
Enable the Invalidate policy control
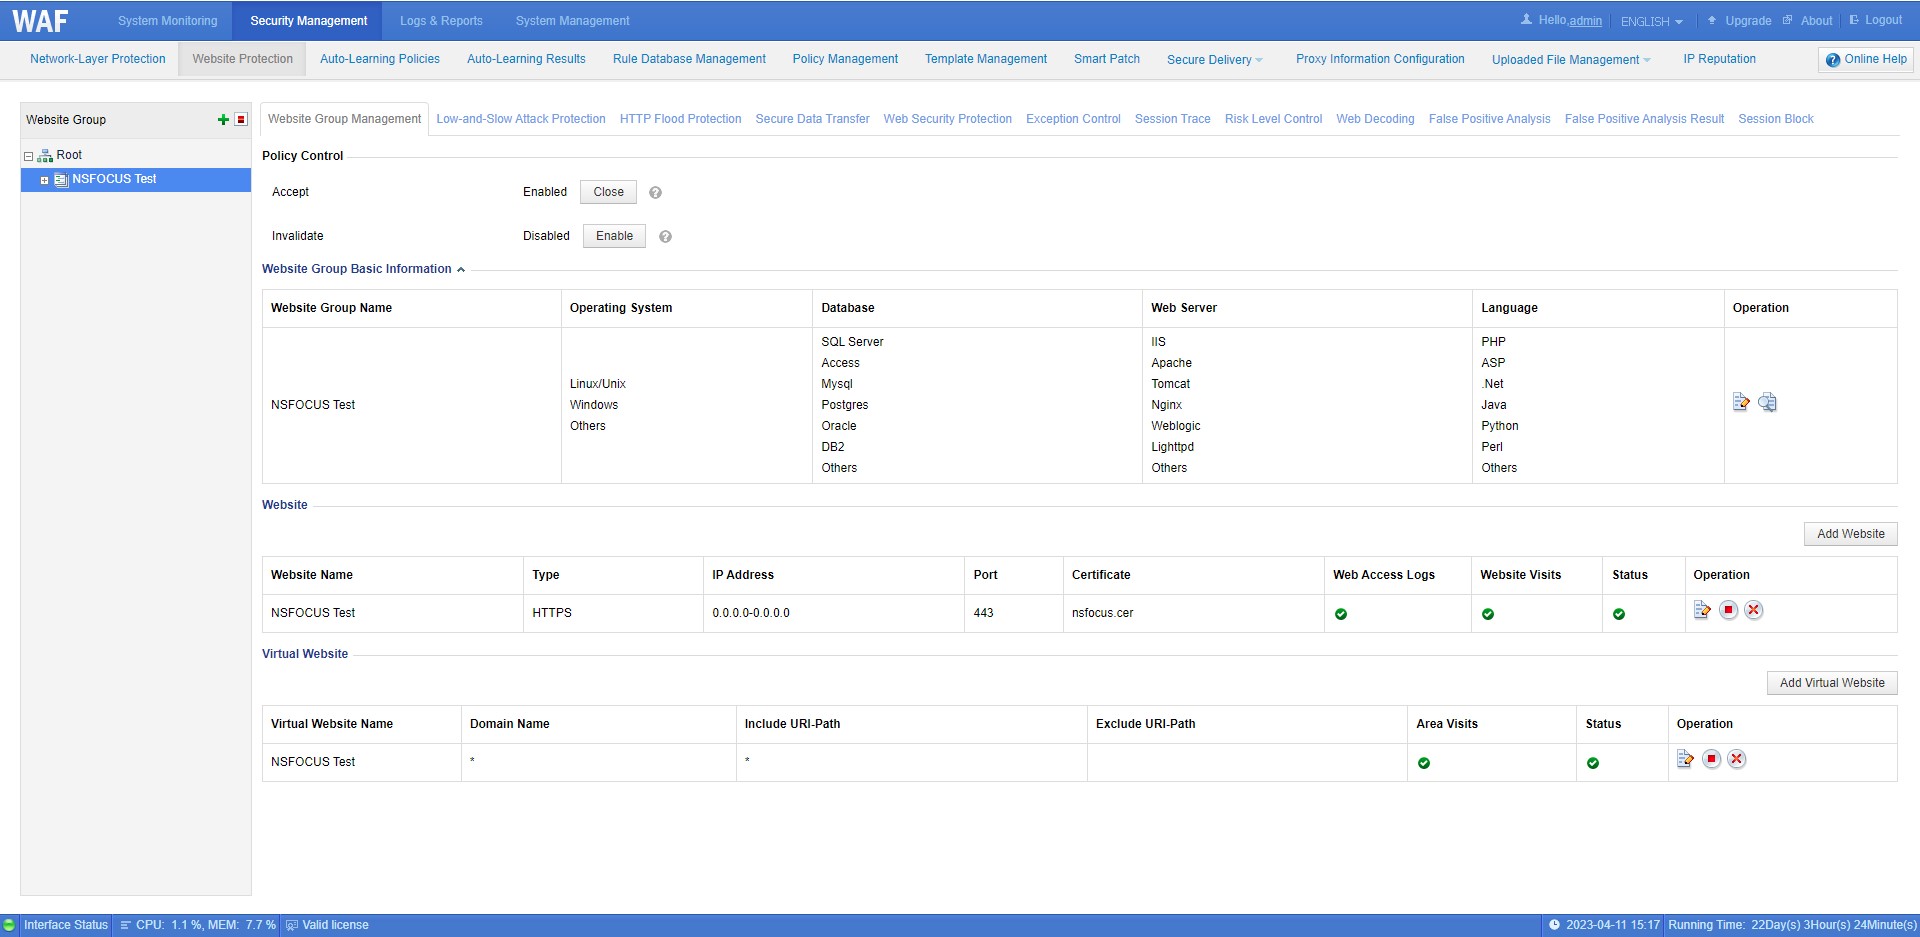pyautogui.click(x=614, y=236)
